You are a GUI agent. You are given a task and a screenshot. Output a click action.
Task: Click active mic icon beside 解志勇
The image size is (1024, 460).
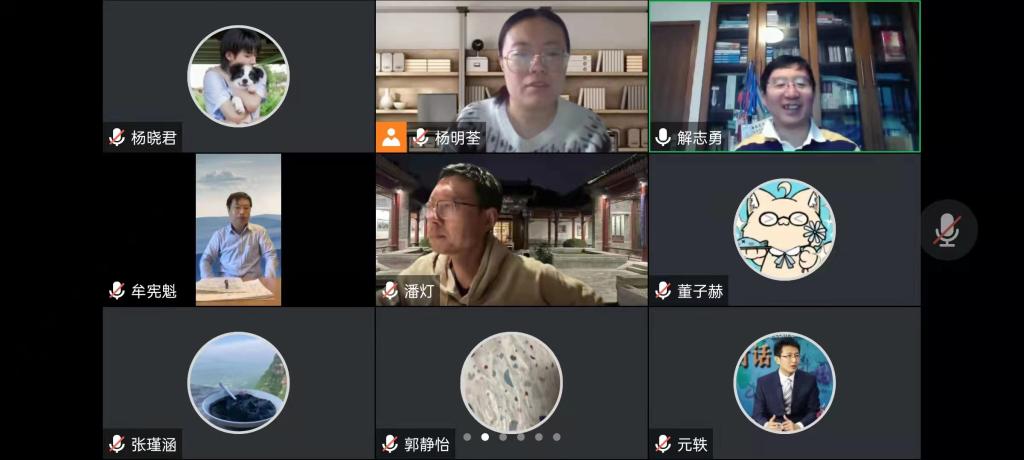click(x=663, y=138)
